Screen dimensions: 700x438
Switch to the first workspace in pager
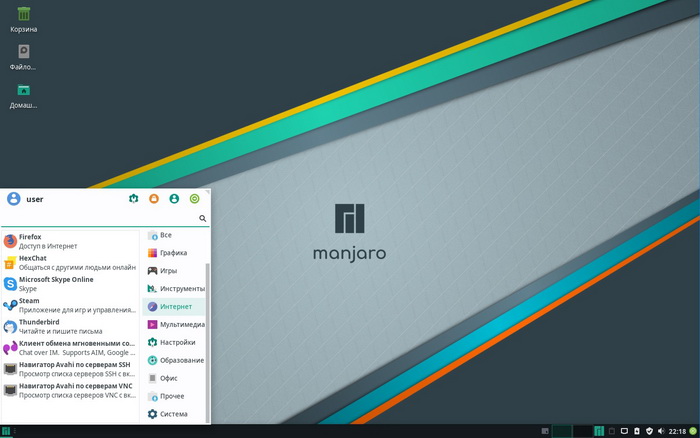[562, 431]
